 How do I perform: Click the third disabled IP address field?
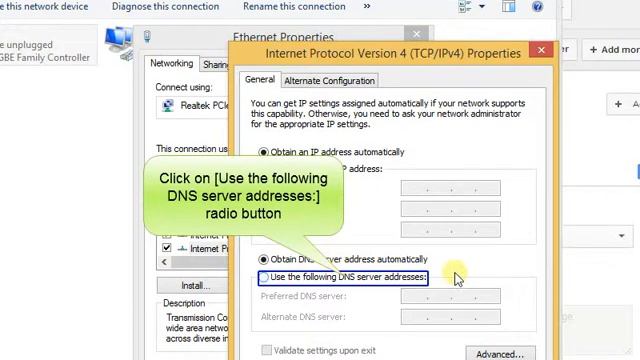(451, 230)
